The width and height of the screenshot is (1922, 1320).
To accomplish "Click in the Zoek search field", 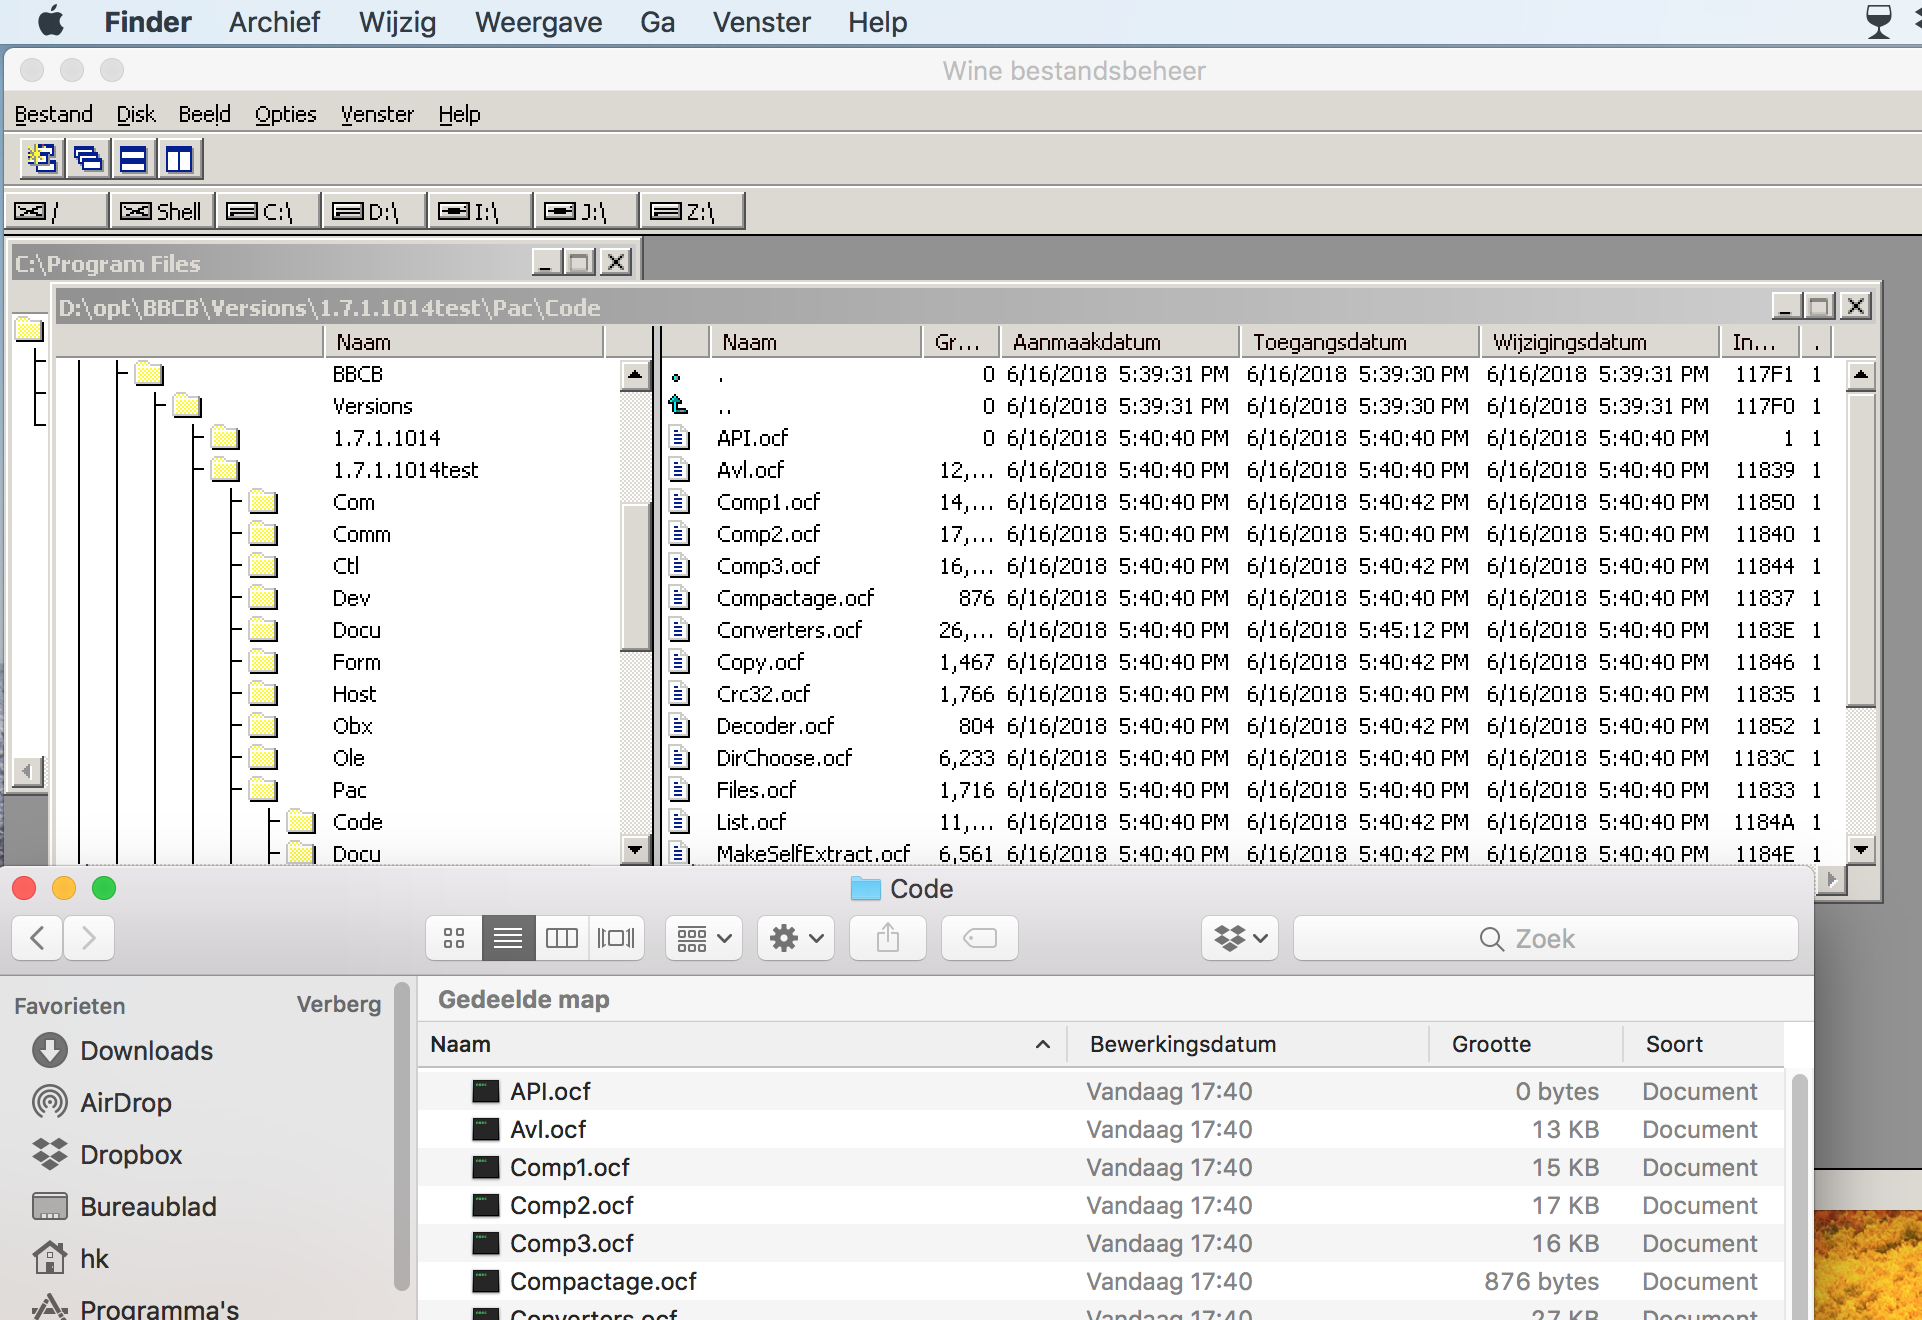I will tap(1545, 938).
